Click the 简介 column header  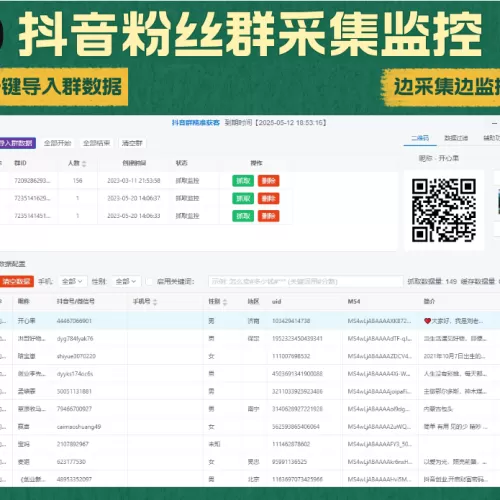click(x=429, y=301)
